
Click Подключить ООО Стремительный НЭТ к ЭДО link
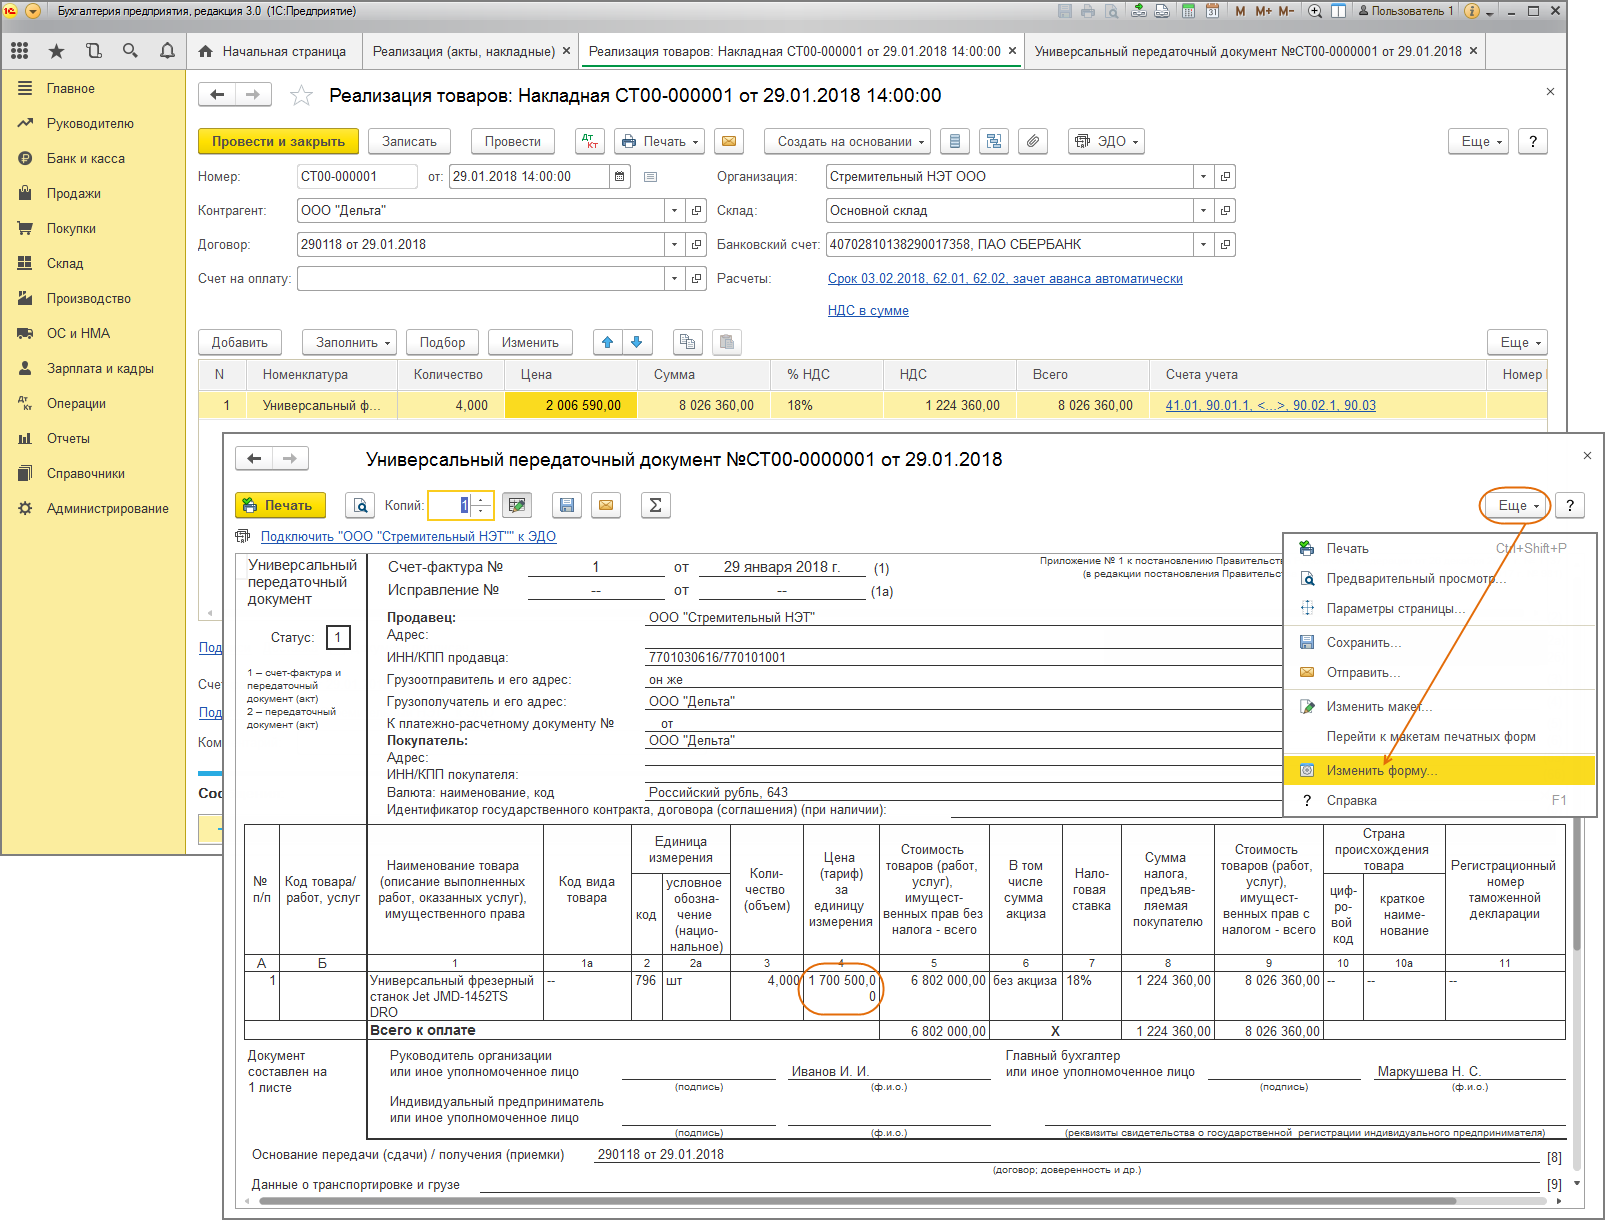(408, 537)
